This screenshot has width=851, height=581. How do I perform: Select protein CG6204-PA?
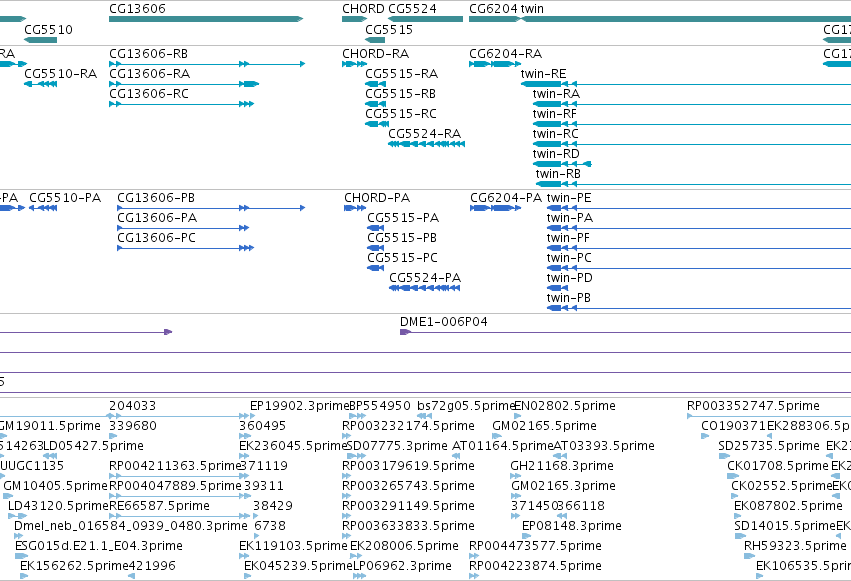(506, 198)
